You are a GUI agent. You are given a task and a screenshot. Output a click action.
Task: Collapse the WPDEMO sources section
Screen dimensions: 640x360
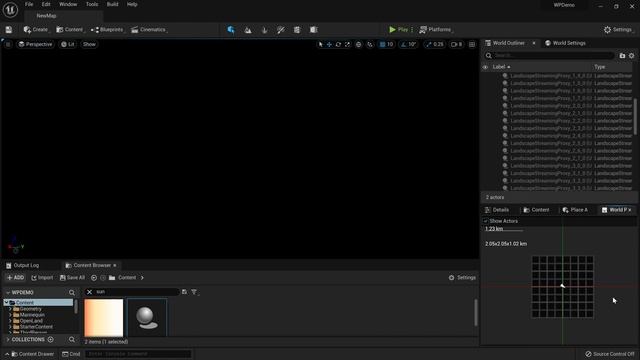[8, 292]
